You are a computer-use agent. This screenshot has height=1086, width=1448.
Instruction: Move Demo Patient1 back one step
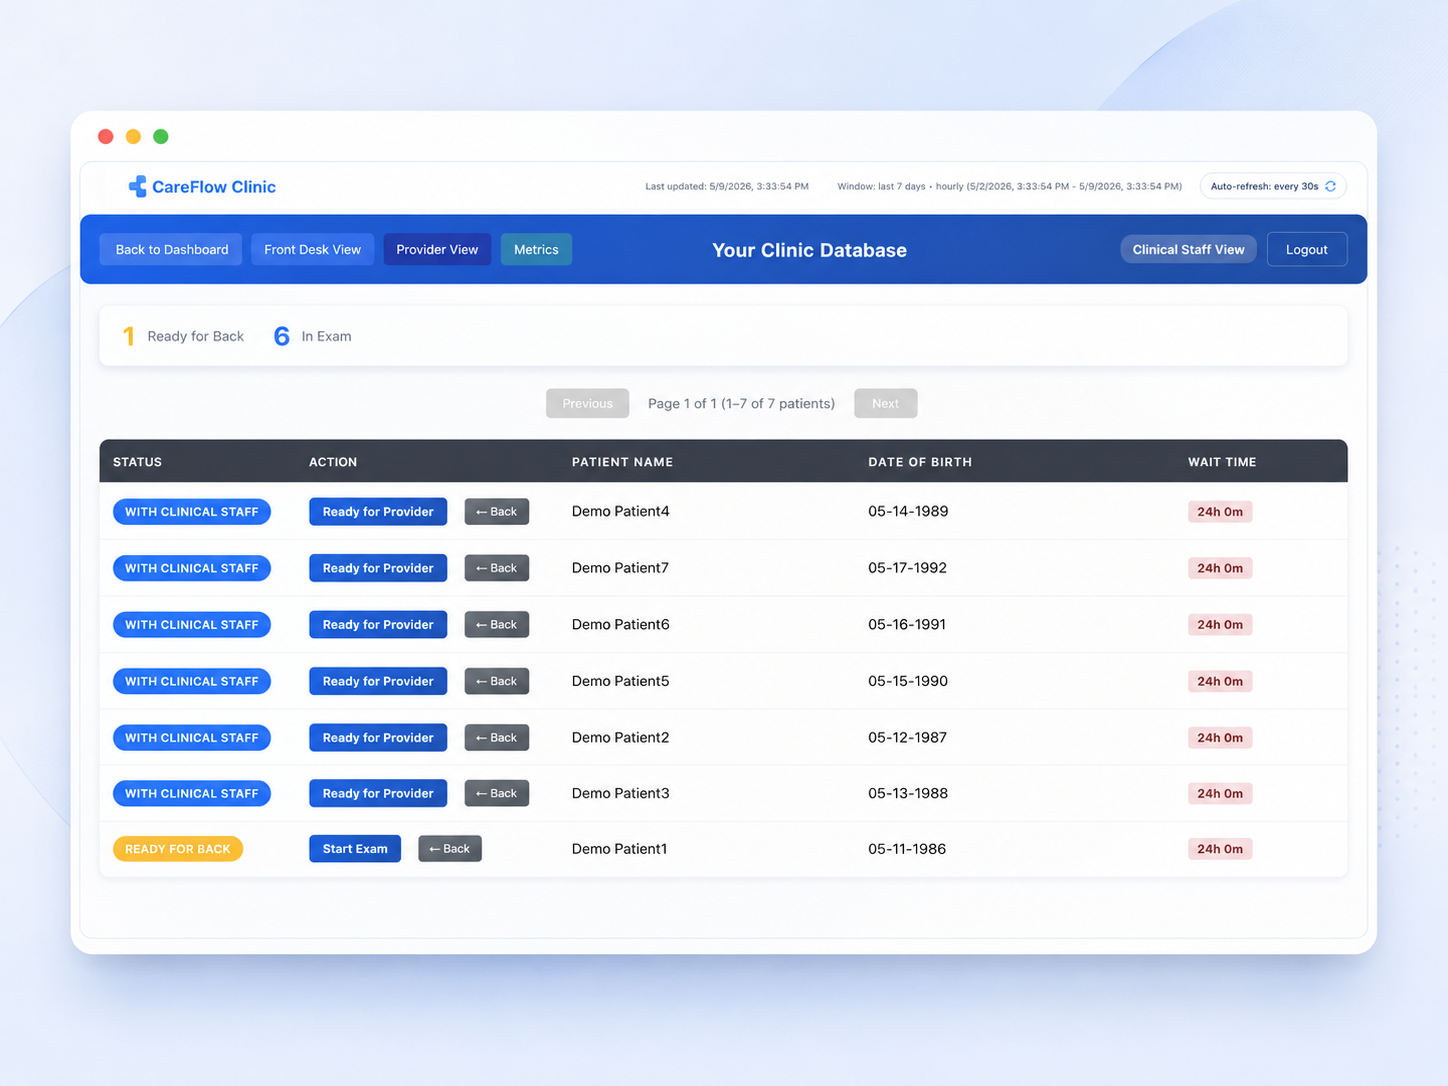click(450, 848)
